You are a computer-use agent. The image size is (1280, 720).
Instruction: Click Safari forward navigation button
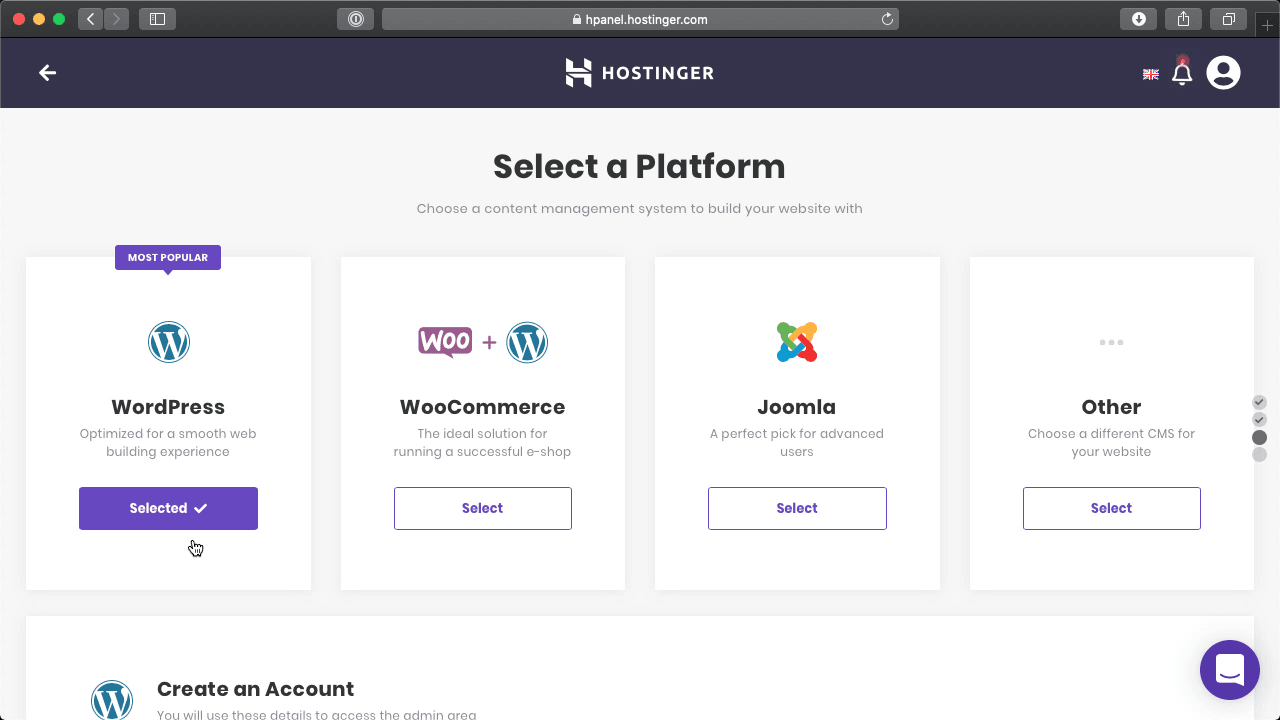[x=116, y=18]
